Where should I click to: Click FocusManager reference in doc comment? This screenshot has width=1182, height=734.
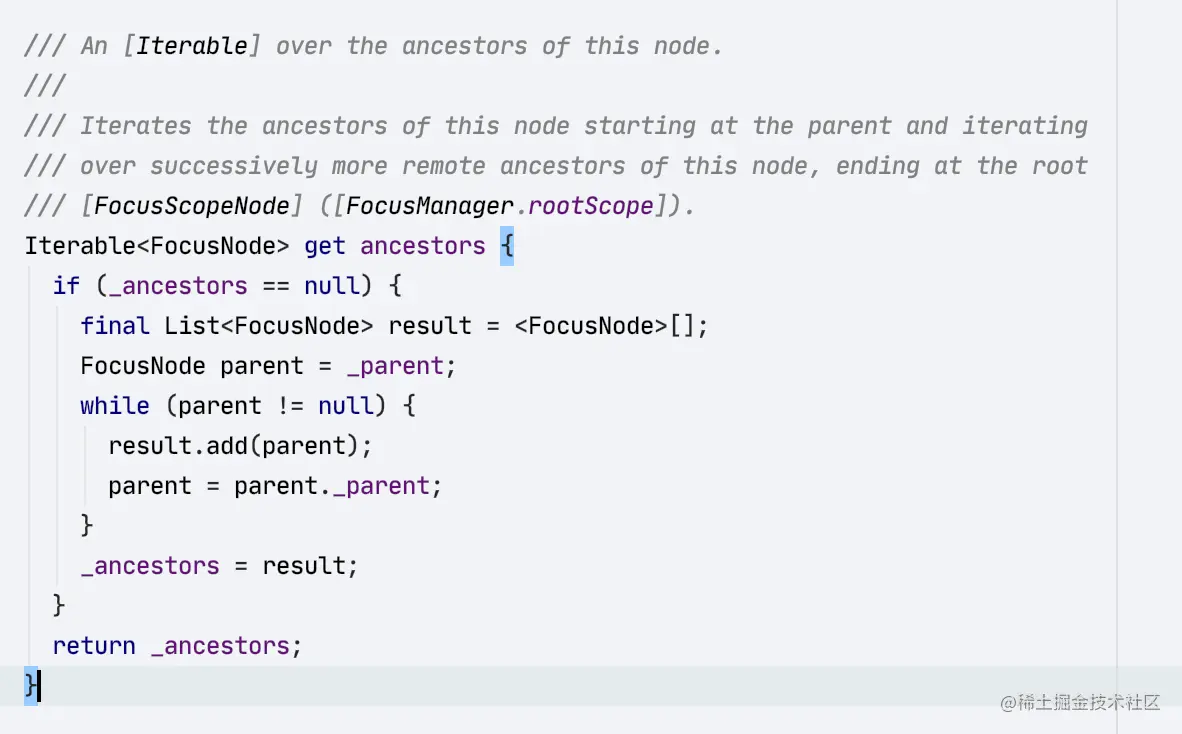click(x=430, y=206)
